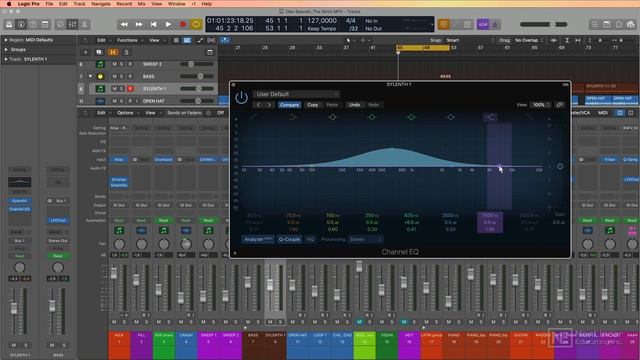This screenshot has height=360, width=640.
Task: Click the duplicate track icon
Action: pyautogui.click(x=99, y=52)
